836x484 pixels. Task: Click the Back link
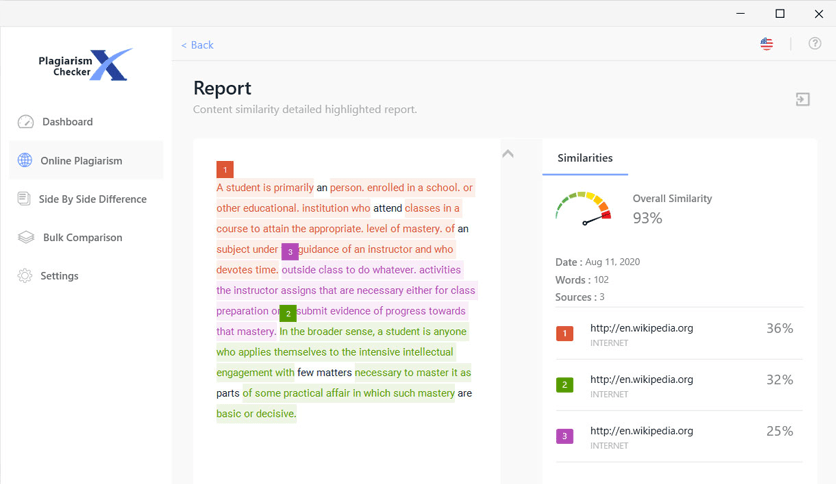click(197, 45)
